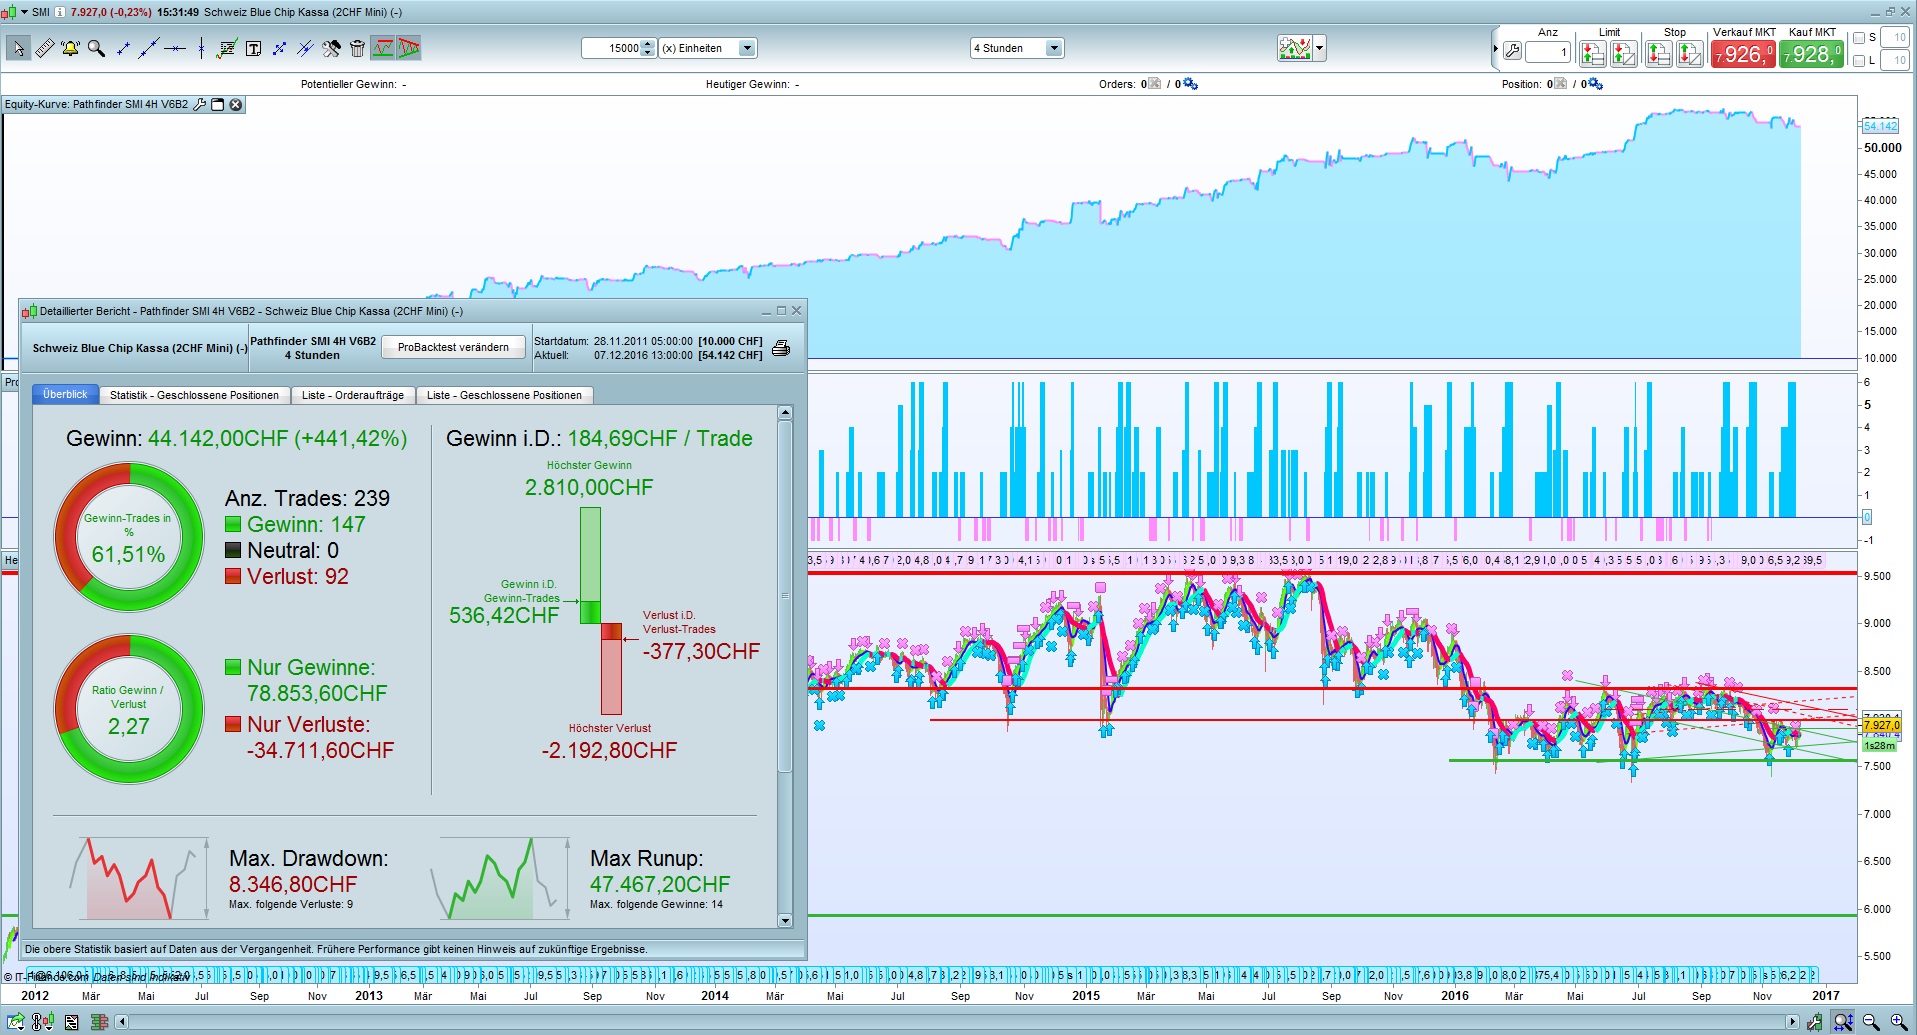
Task: Open the Einheiten units dropdown
Action: [747, 48]
